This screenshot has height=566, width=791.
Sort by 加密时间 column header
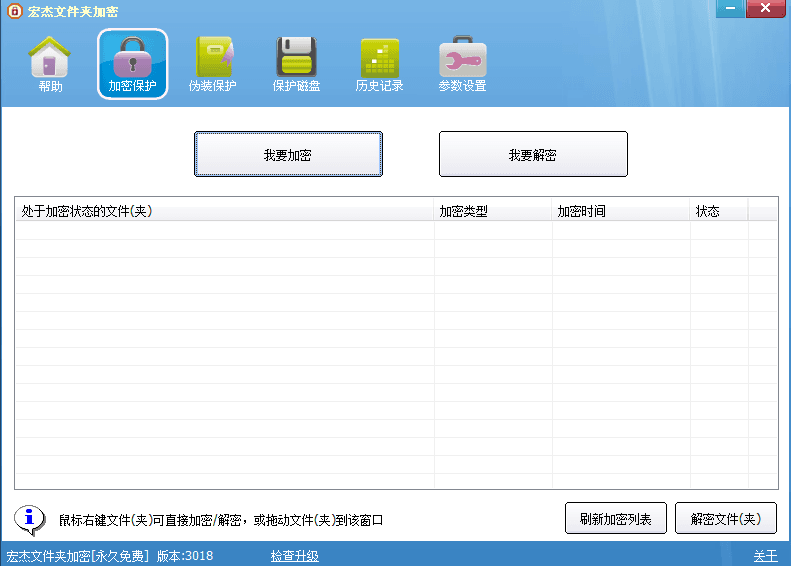(x=620, y=211)
